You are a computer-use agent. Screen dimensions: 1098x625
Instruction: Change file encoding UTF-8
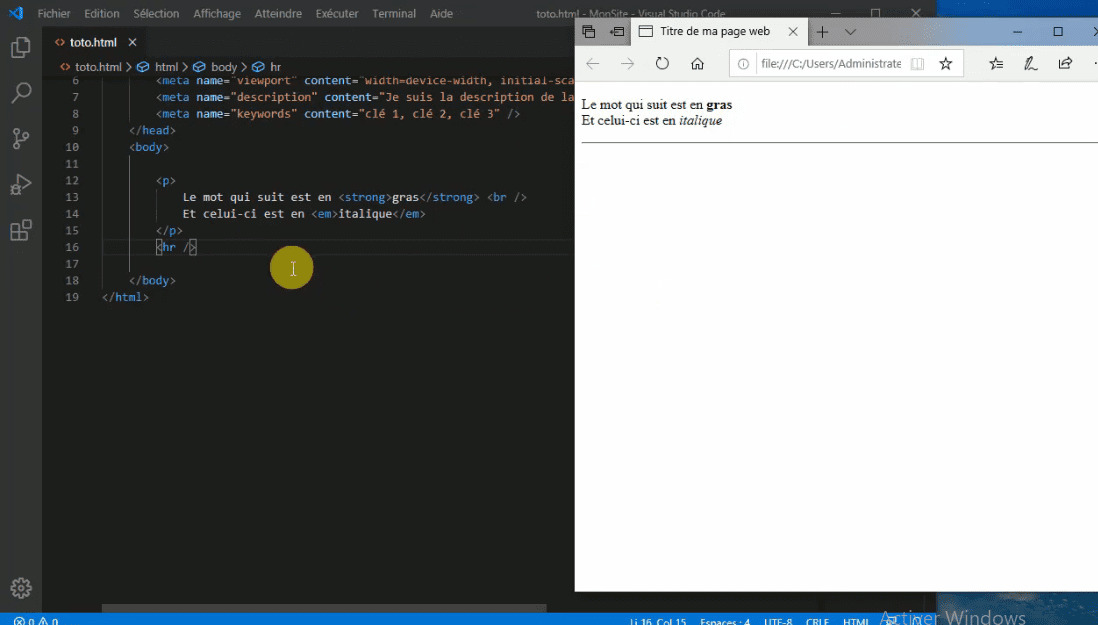click(778, 621)
